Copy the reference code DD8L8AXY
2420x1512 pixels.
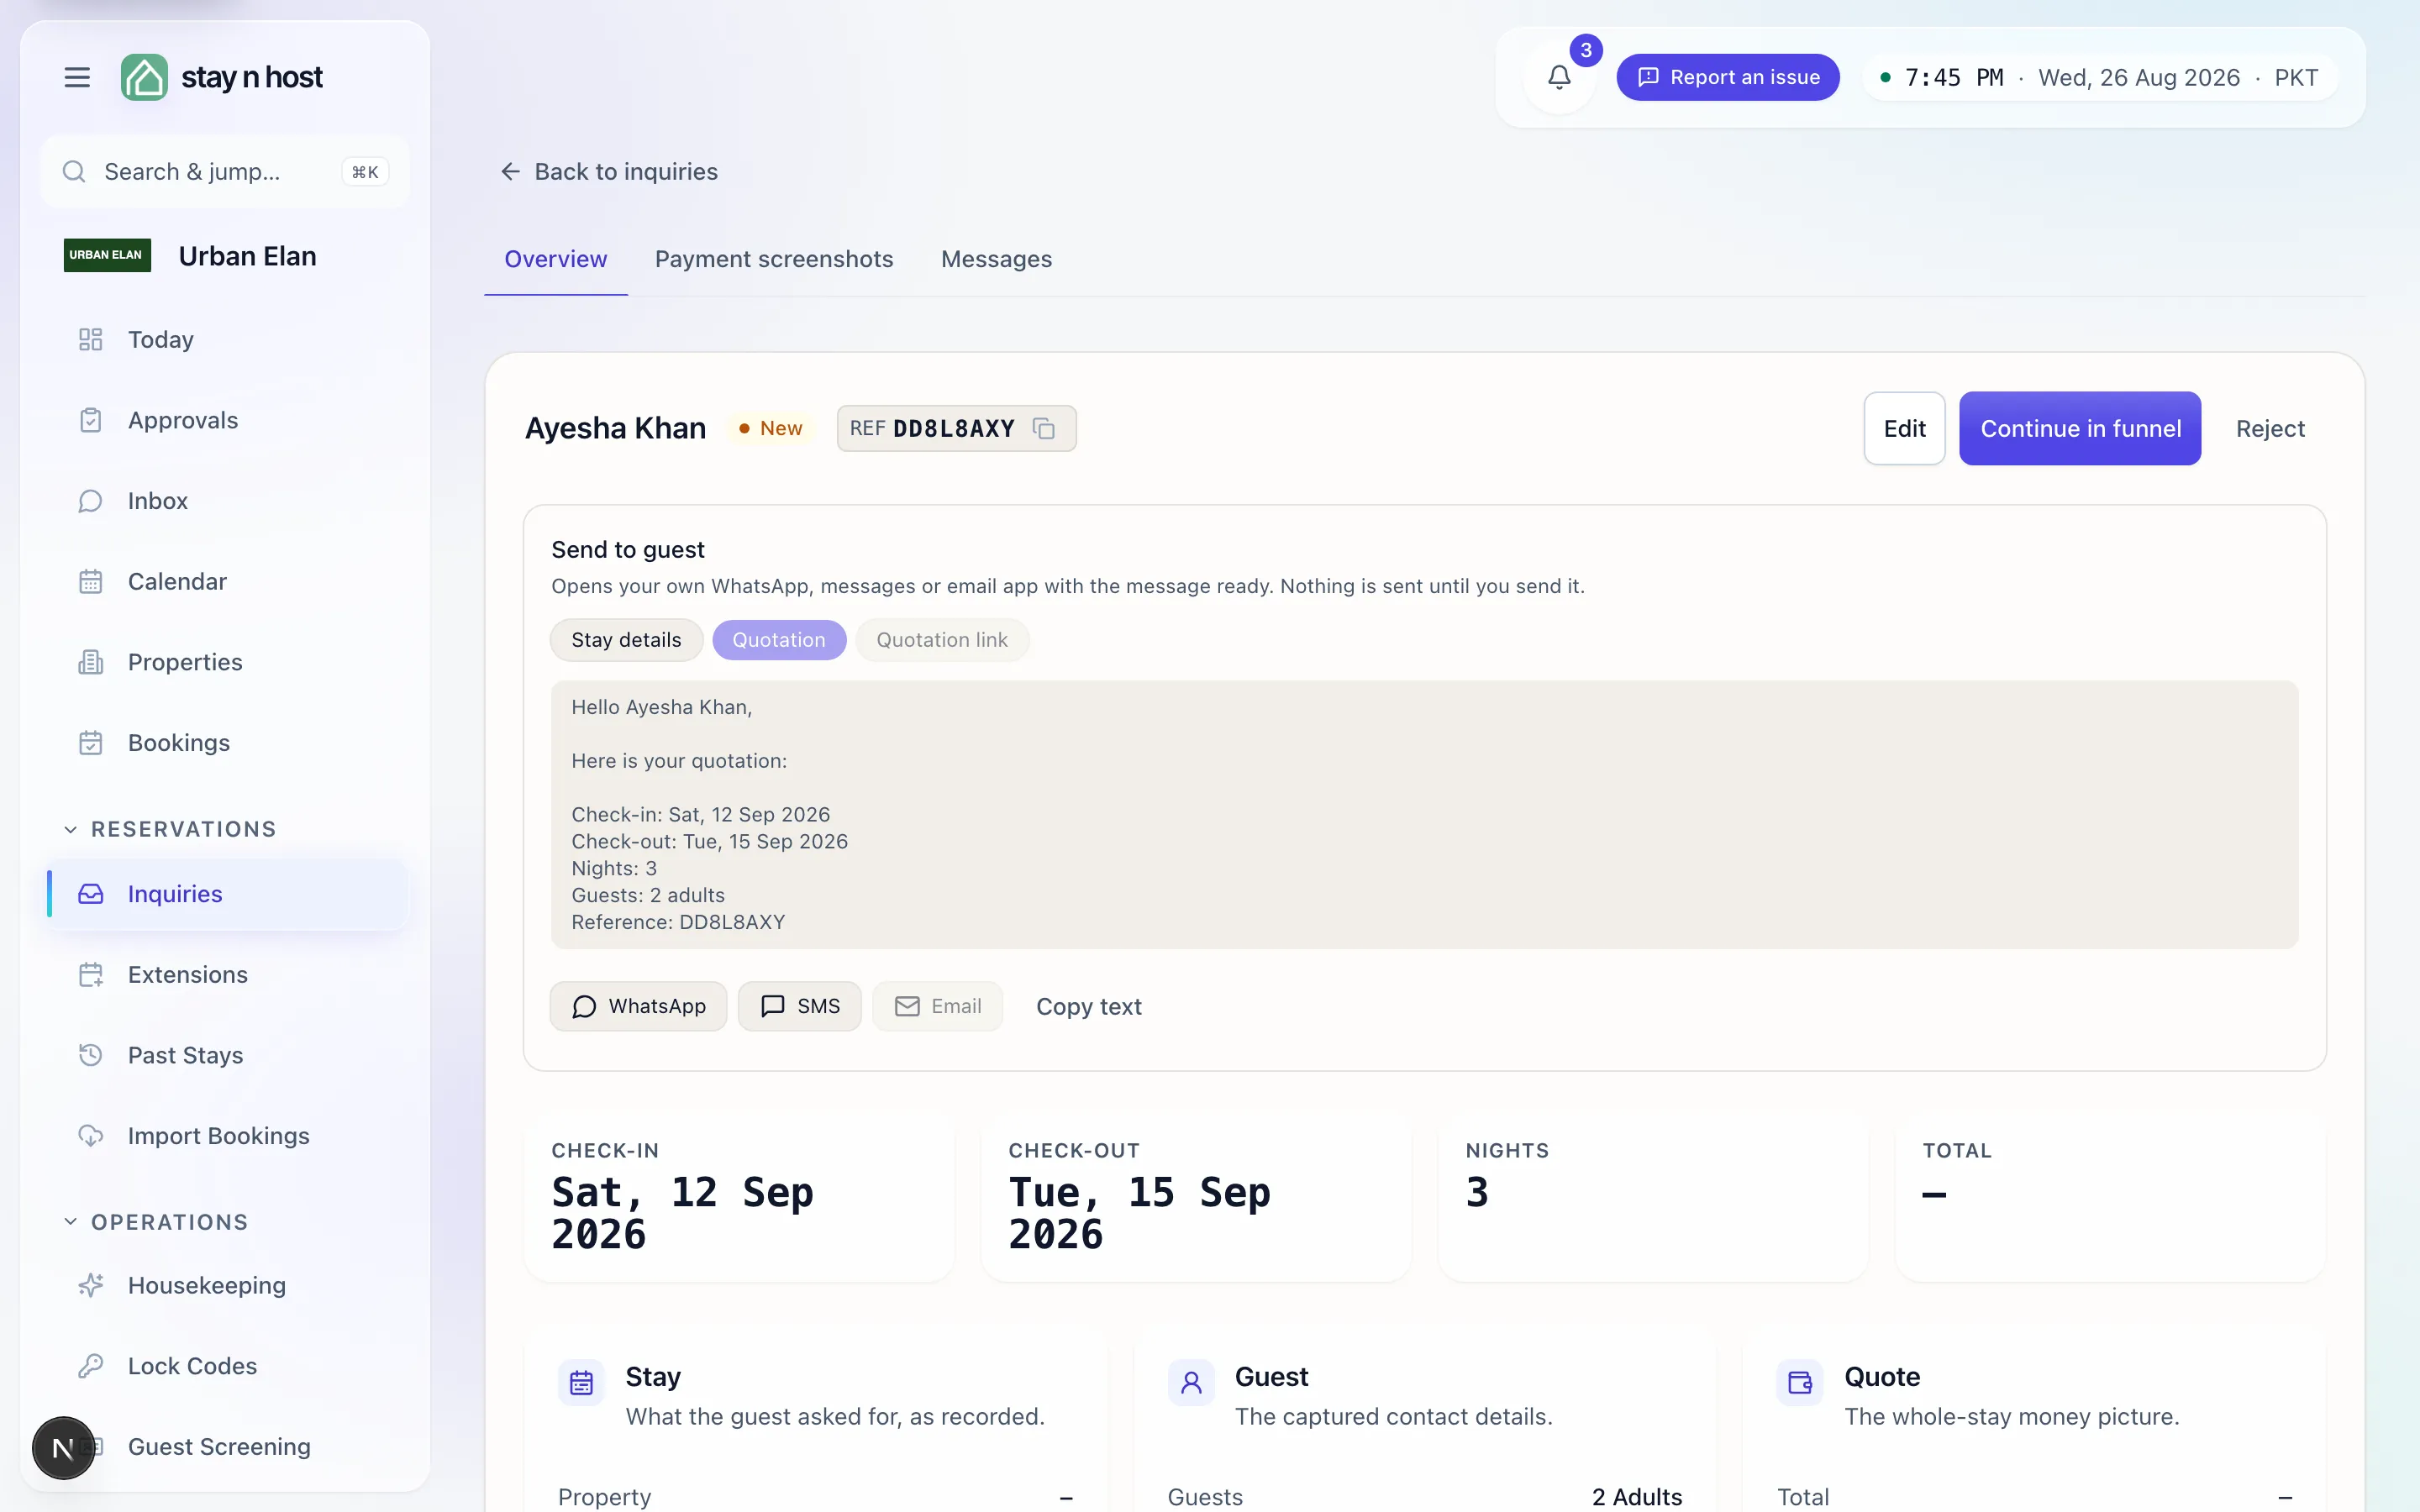point(1044,429)
